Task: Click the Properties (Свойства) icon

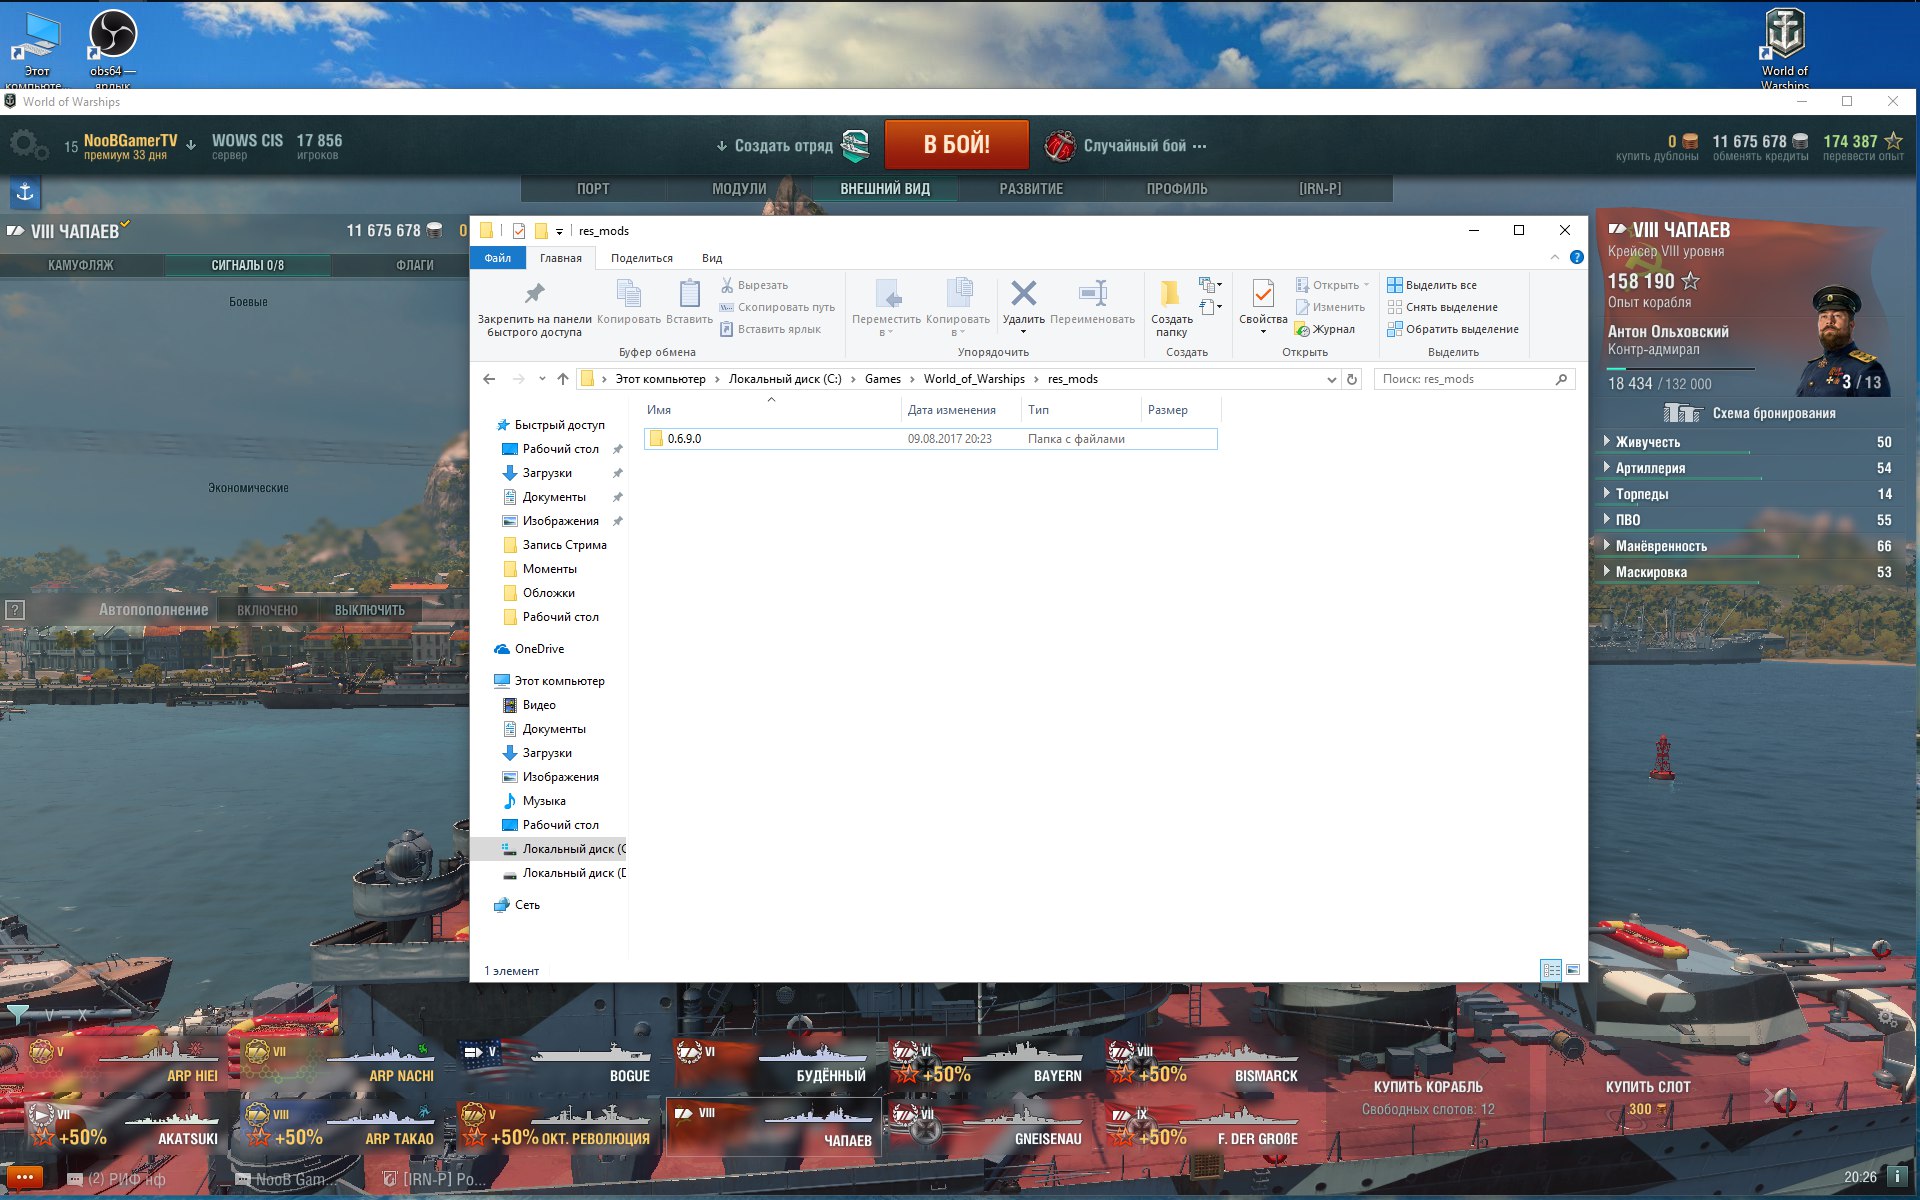Action: (1262, 293)
